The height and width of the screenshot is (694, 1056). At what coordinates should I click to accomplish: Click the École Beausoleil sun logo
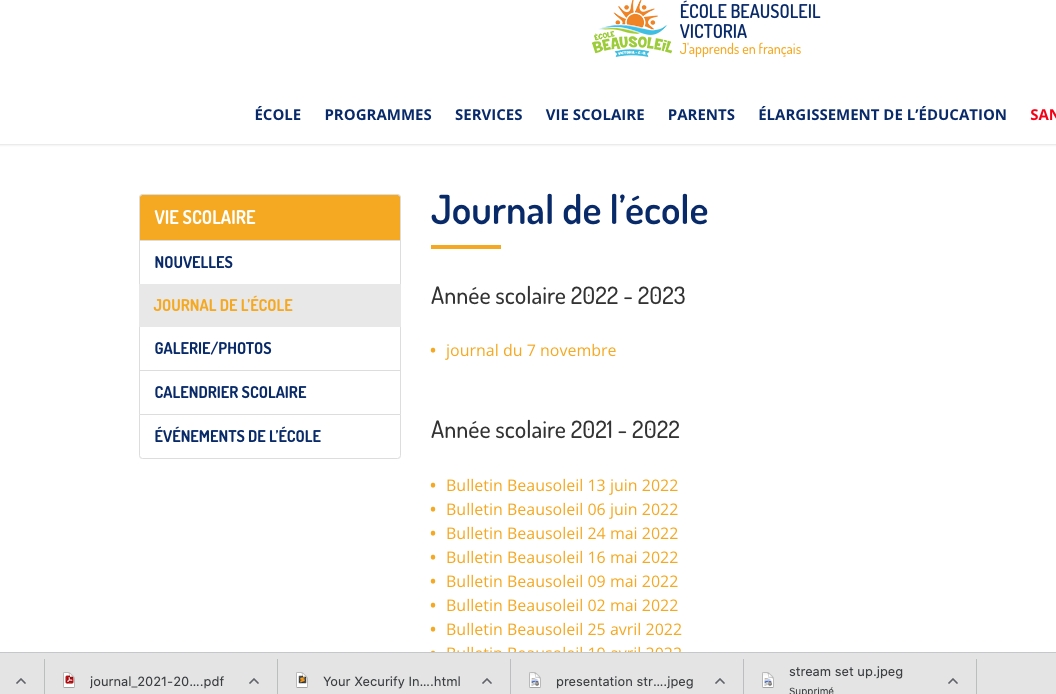point(632,29)
